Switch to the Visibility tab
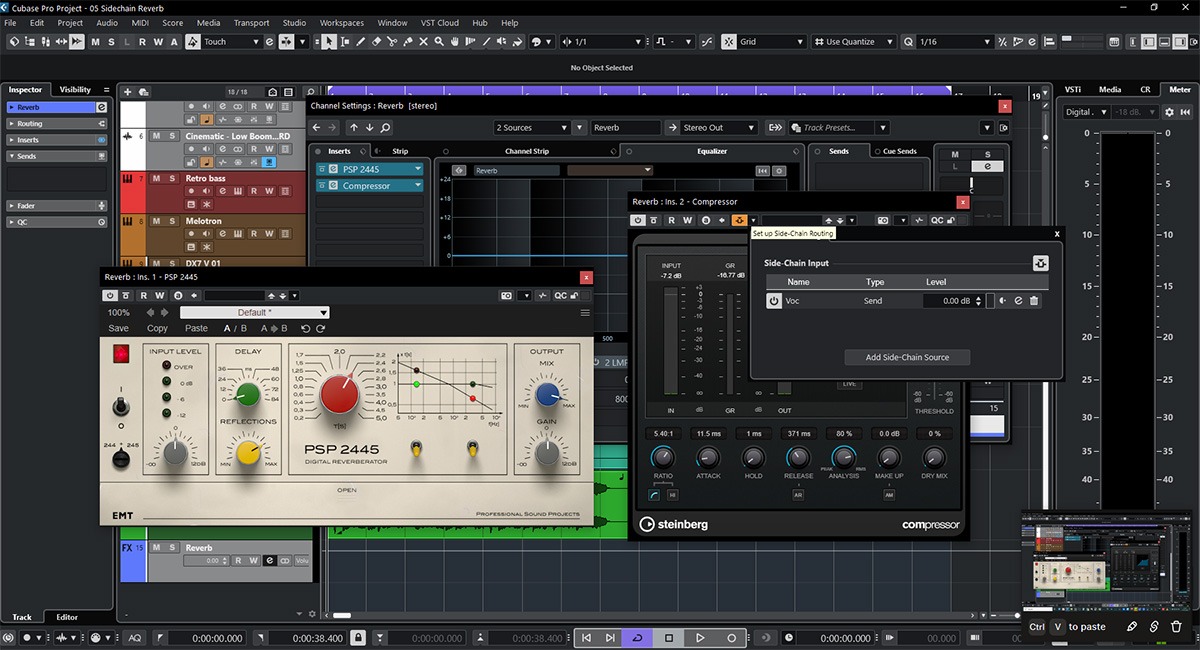Screen dimensions: 1200x650 pyautogui.click(x=75, y=90)
